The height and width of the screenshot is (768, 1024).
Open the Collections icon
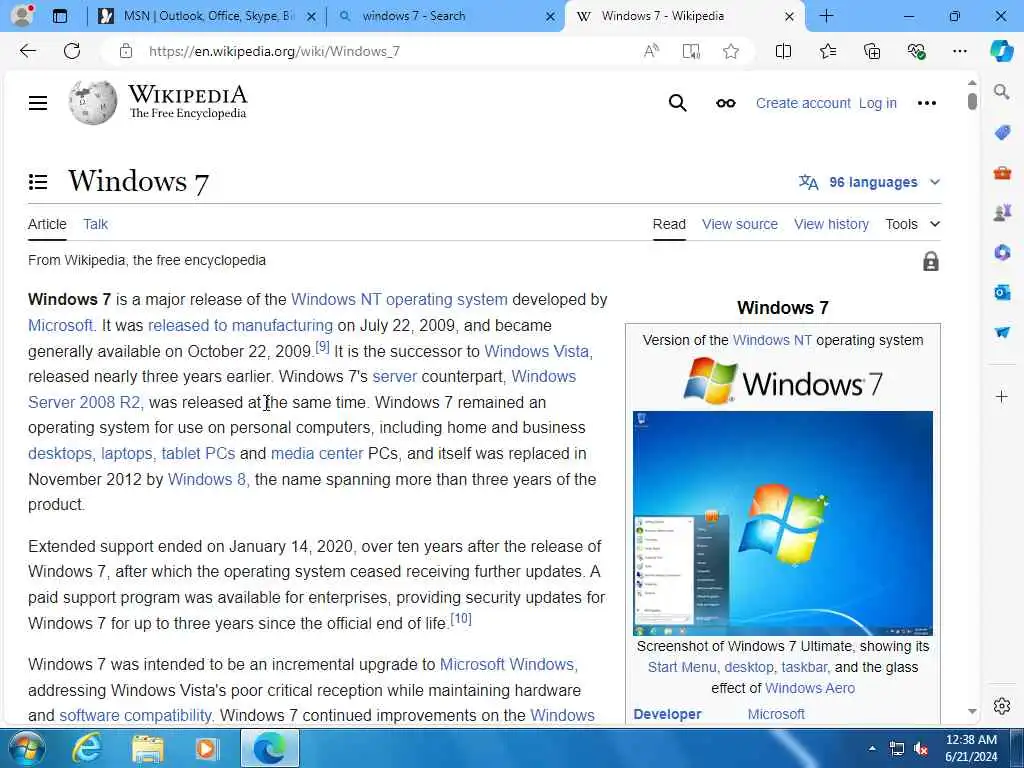pyautogui.click(x=872, y=51)
